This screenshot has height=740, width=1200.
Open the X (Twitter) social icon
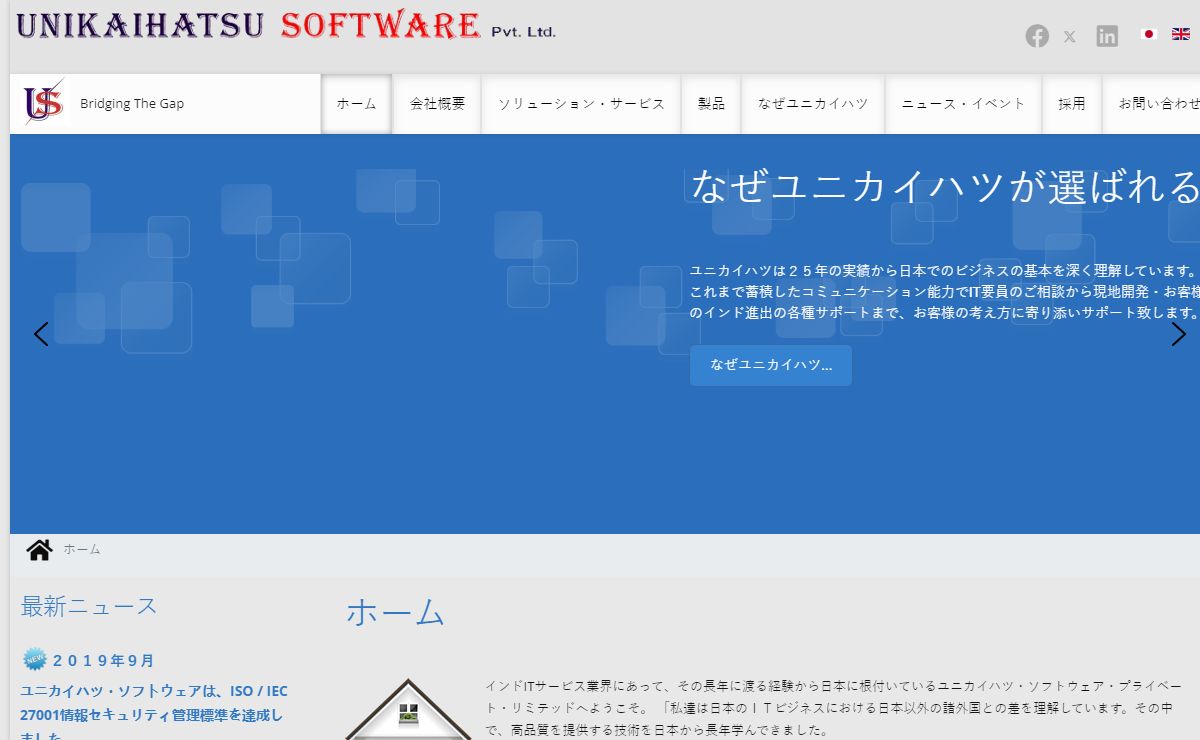click(1070, 37)
